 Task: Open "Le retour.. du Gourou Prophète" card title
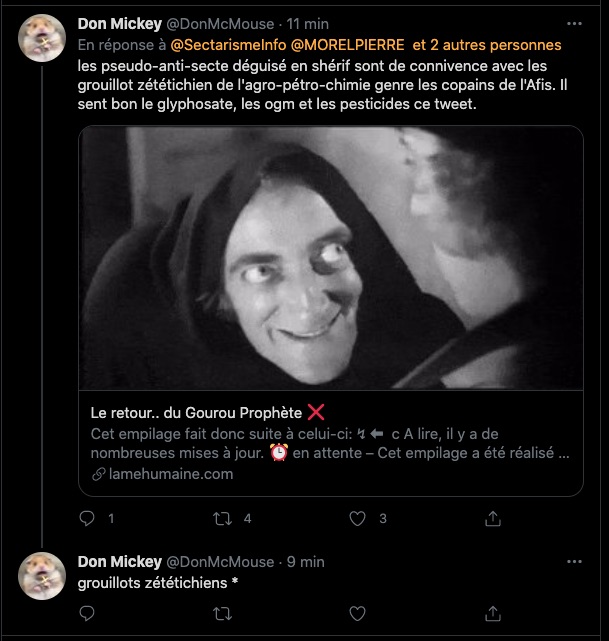coord(208,413)
